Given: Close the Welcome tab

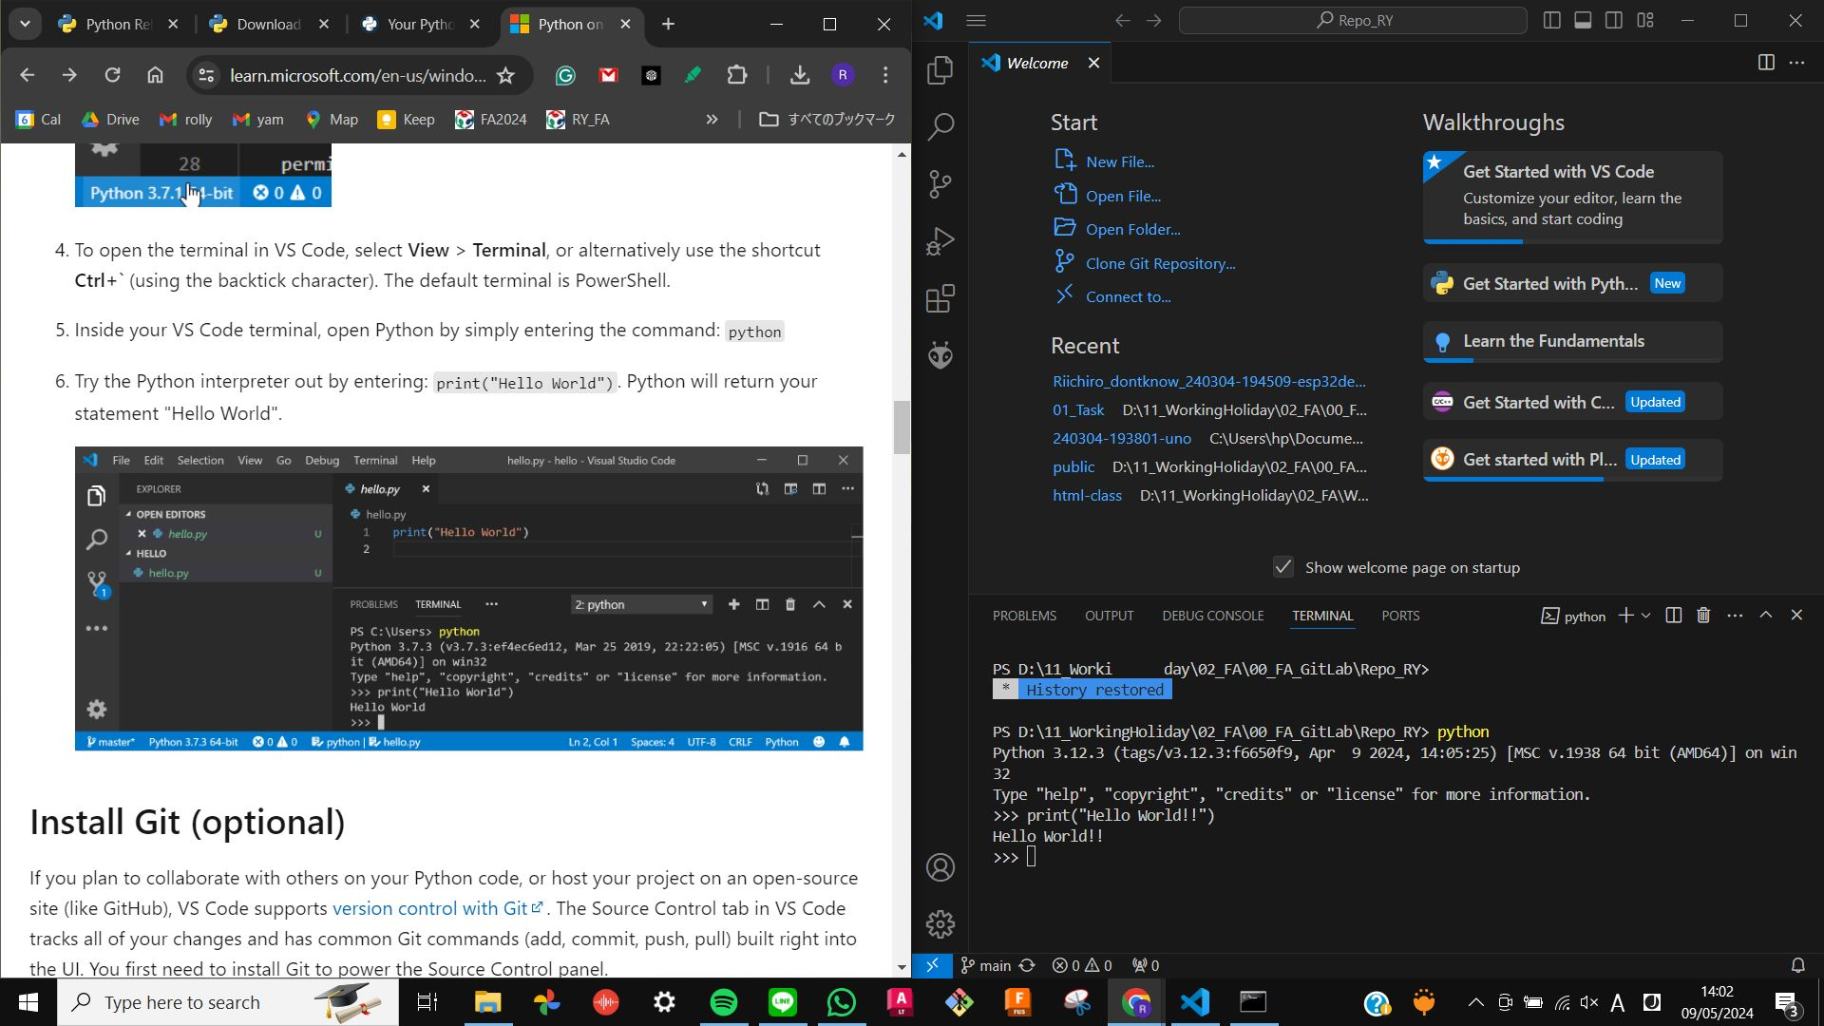Looking at the screenshot, I should 1094,63.
